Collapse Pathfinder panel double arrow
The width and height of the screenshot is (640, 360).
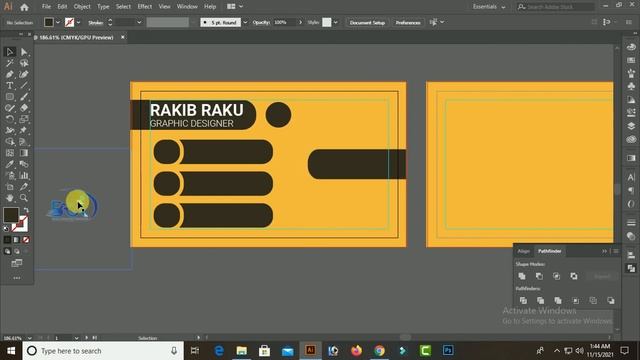604,251
